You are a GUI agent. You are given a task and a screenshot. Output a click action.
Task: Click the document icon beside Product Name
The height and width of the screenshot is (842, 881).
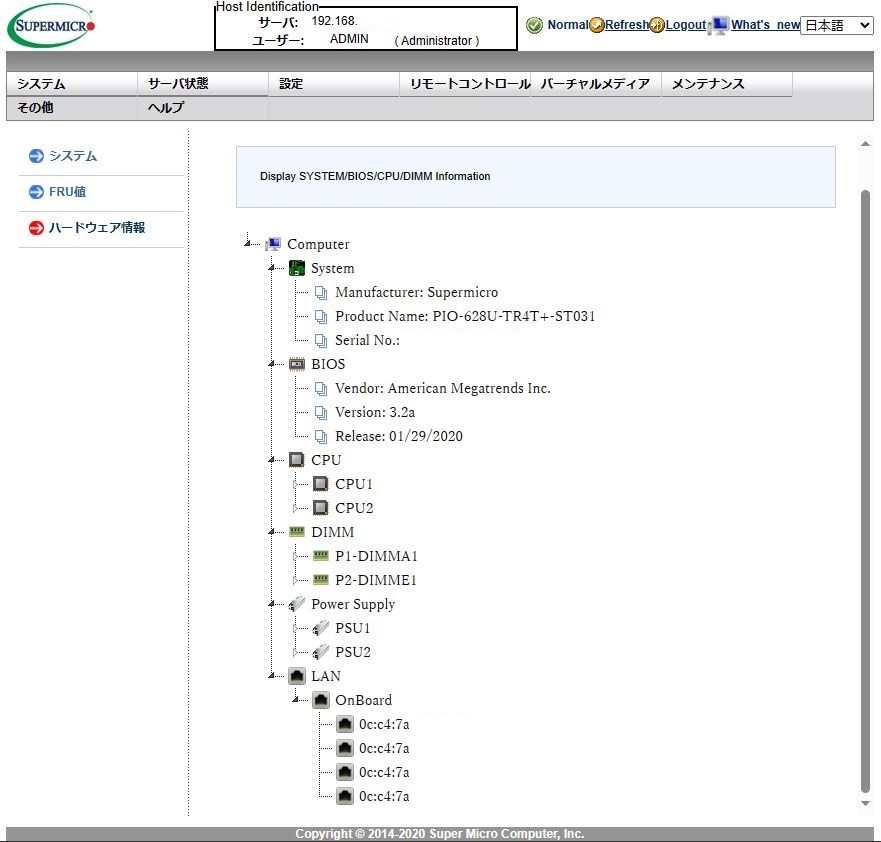(321, 316)
